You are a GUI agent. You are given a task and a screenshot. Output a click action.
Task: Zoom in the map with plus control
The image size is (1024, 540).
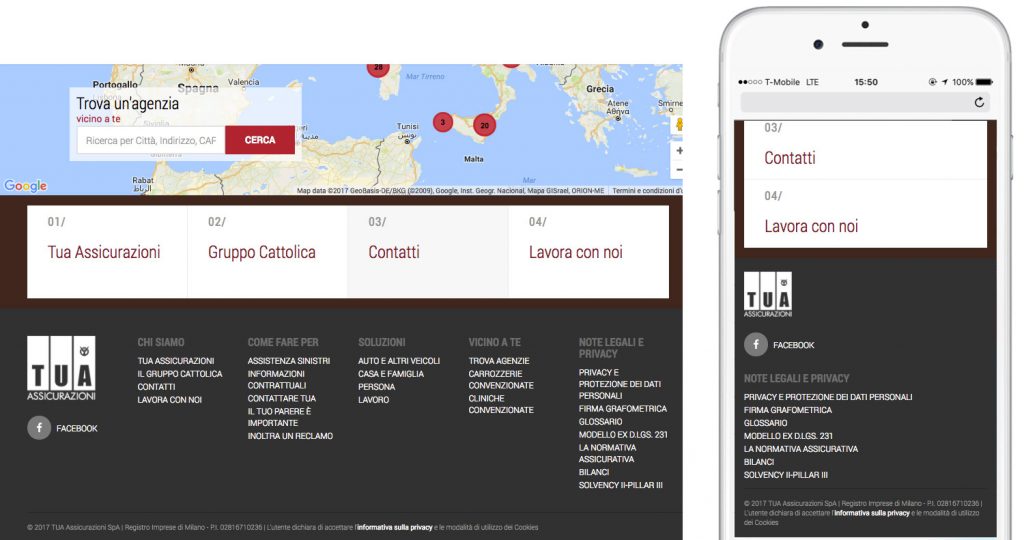(679, 150)
